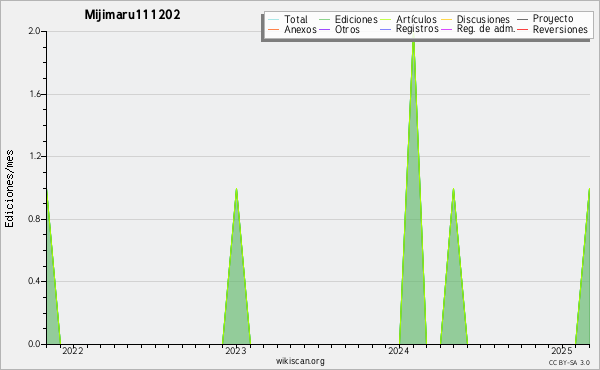Click the 2025 x-axis label

click(562, 351)
